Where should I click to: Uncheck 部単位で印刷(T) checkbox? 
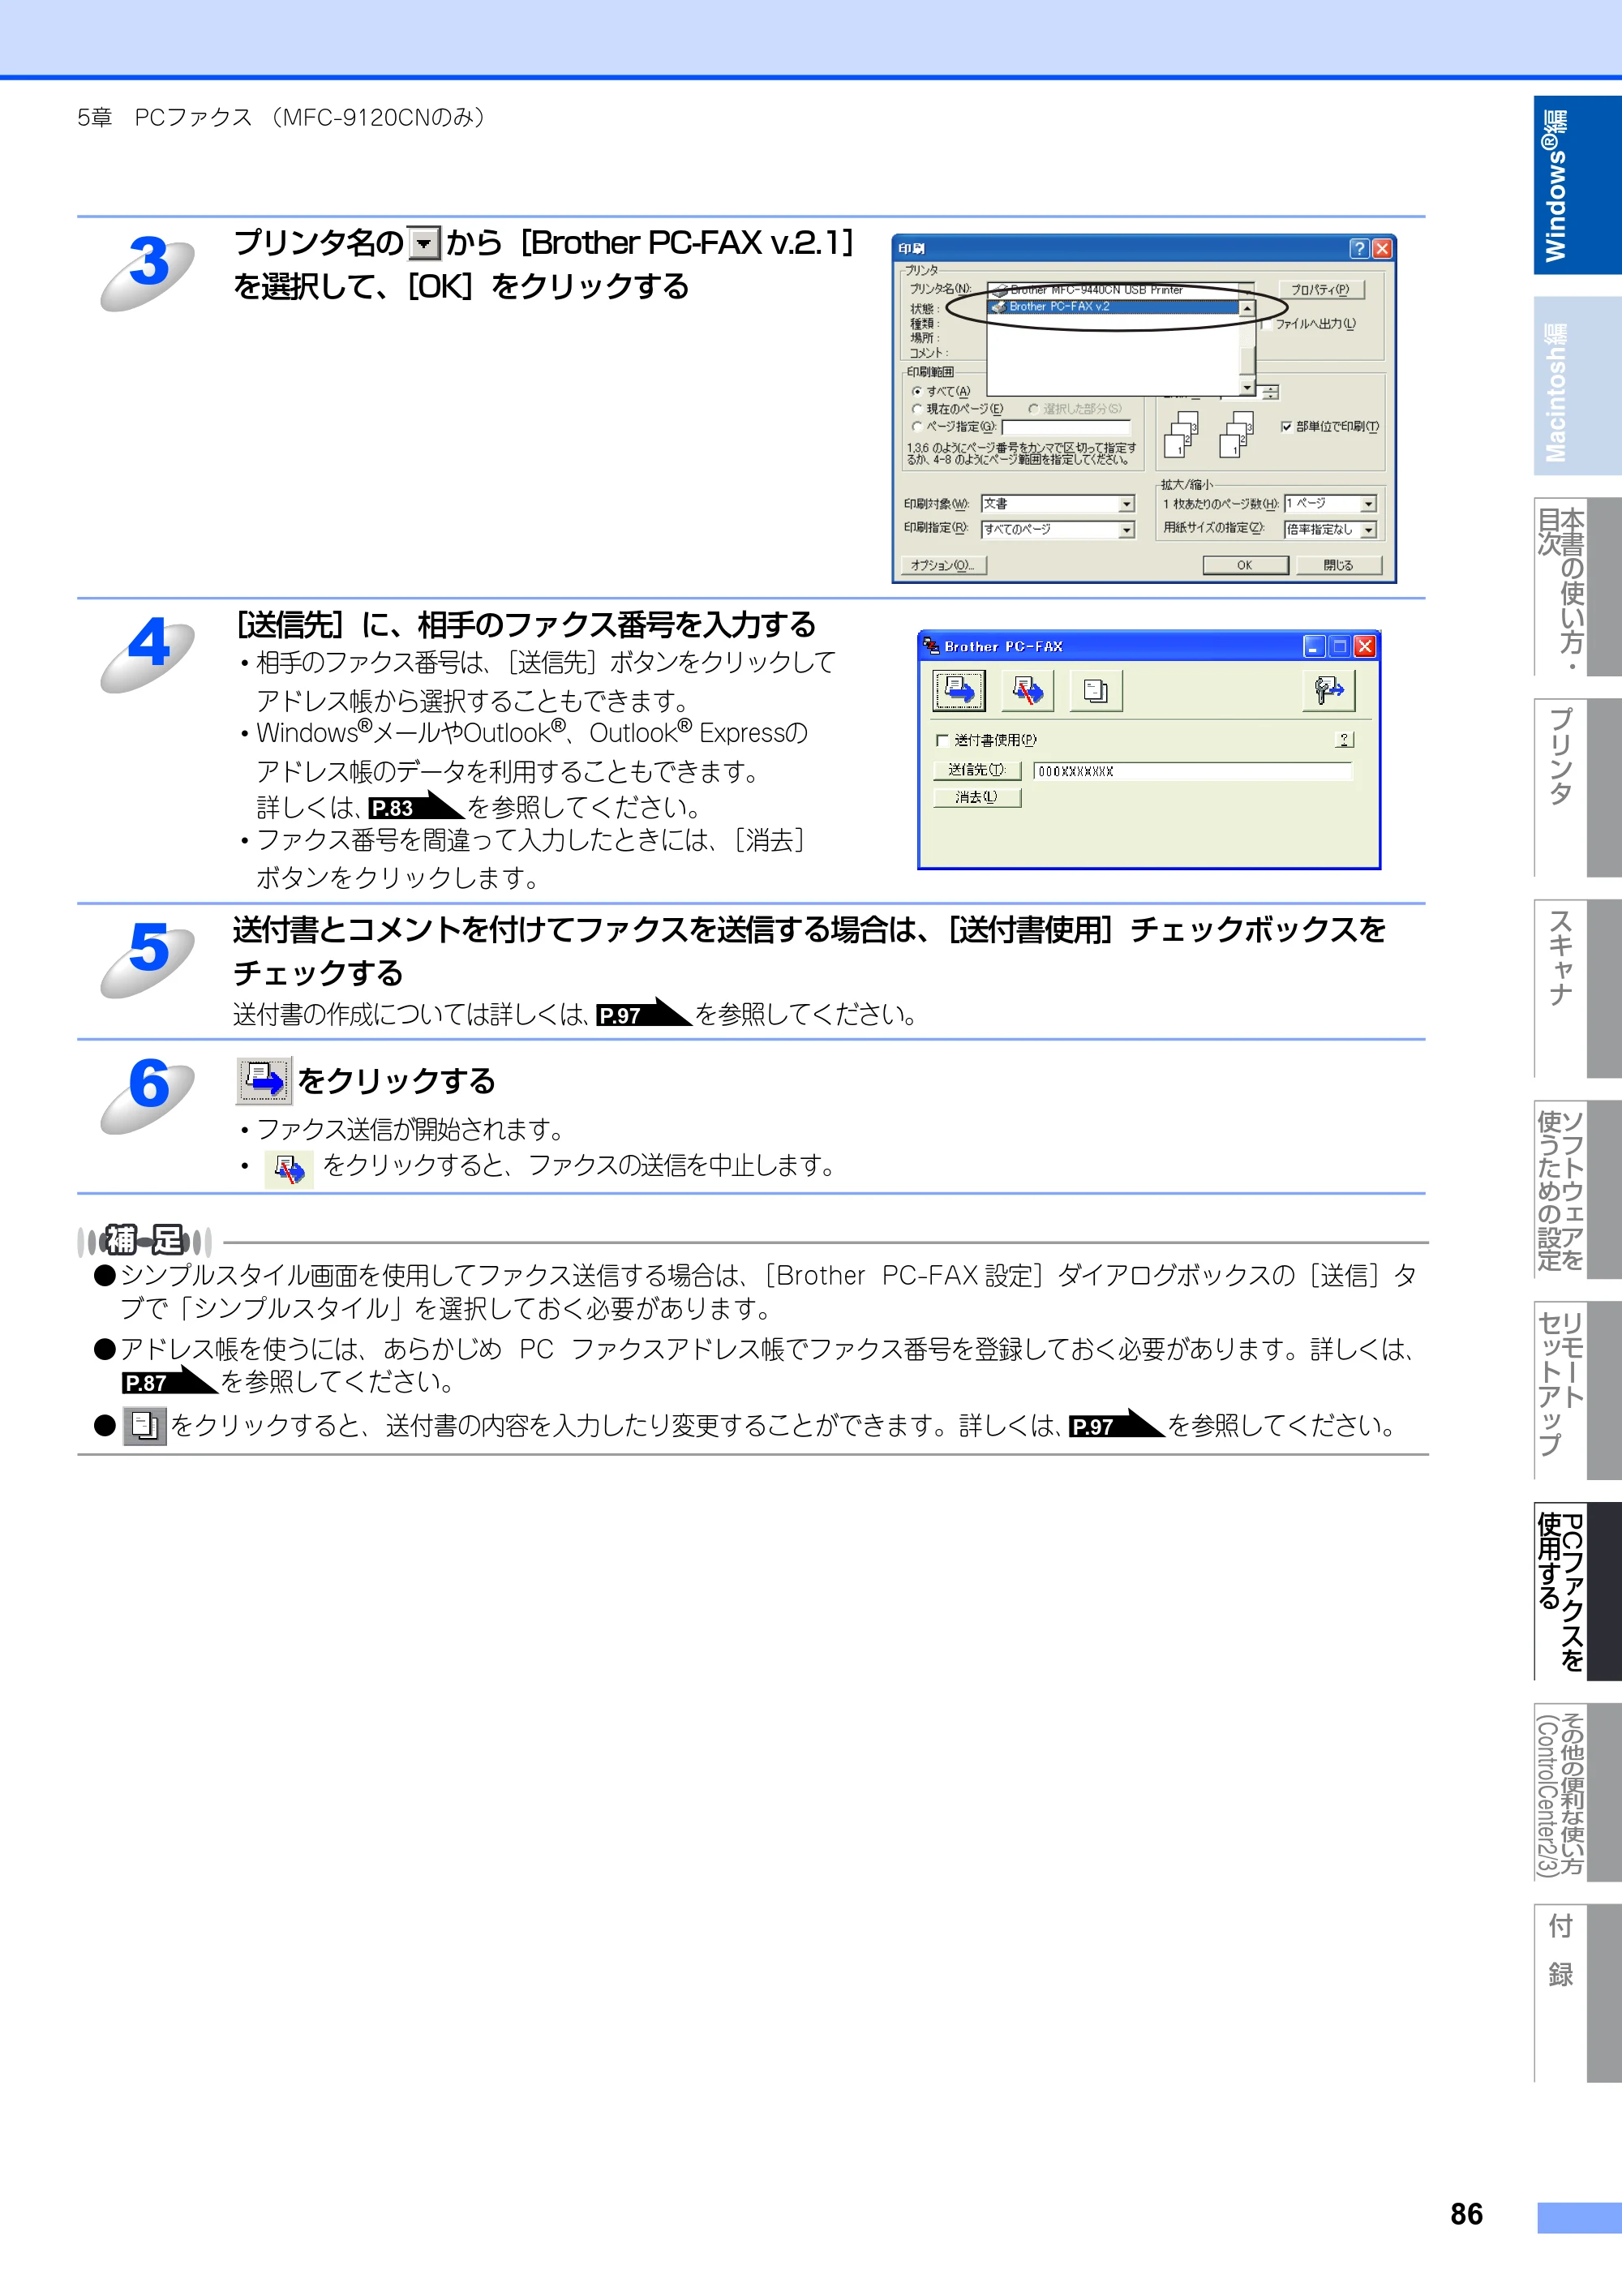[1286, 427]
